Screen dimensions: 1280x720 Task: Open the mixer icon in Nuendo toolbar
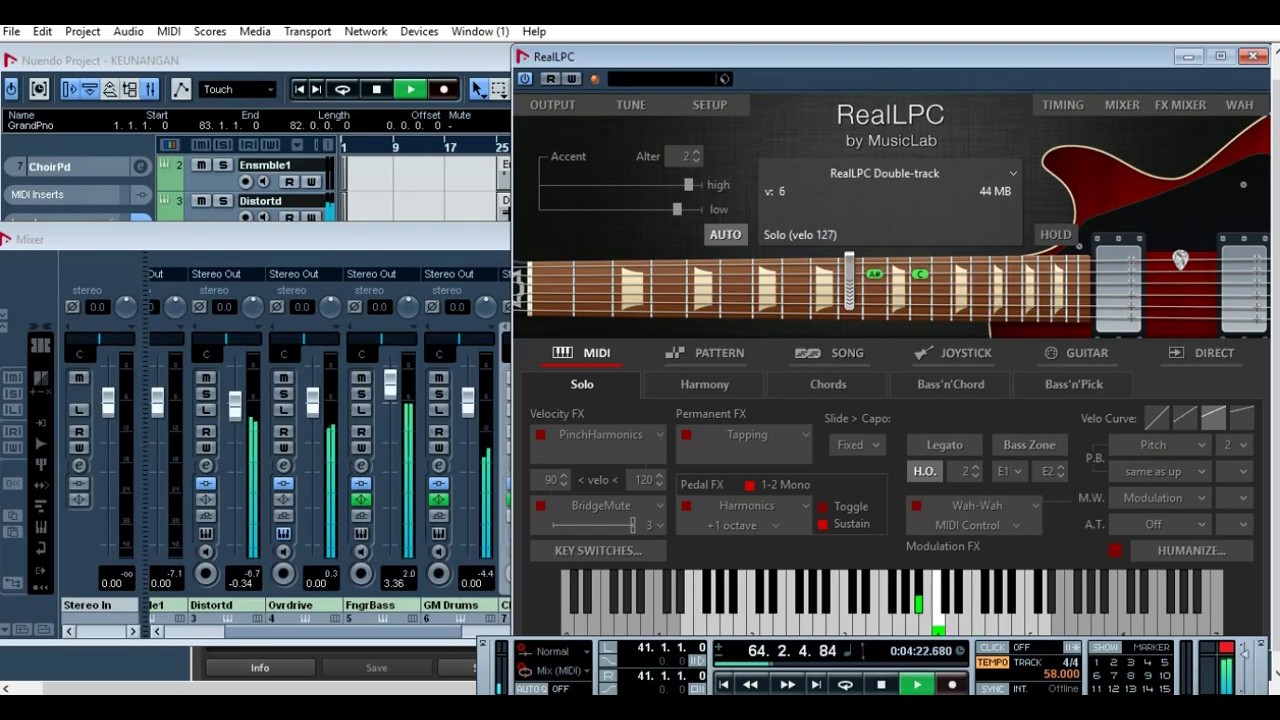point(149,89)
